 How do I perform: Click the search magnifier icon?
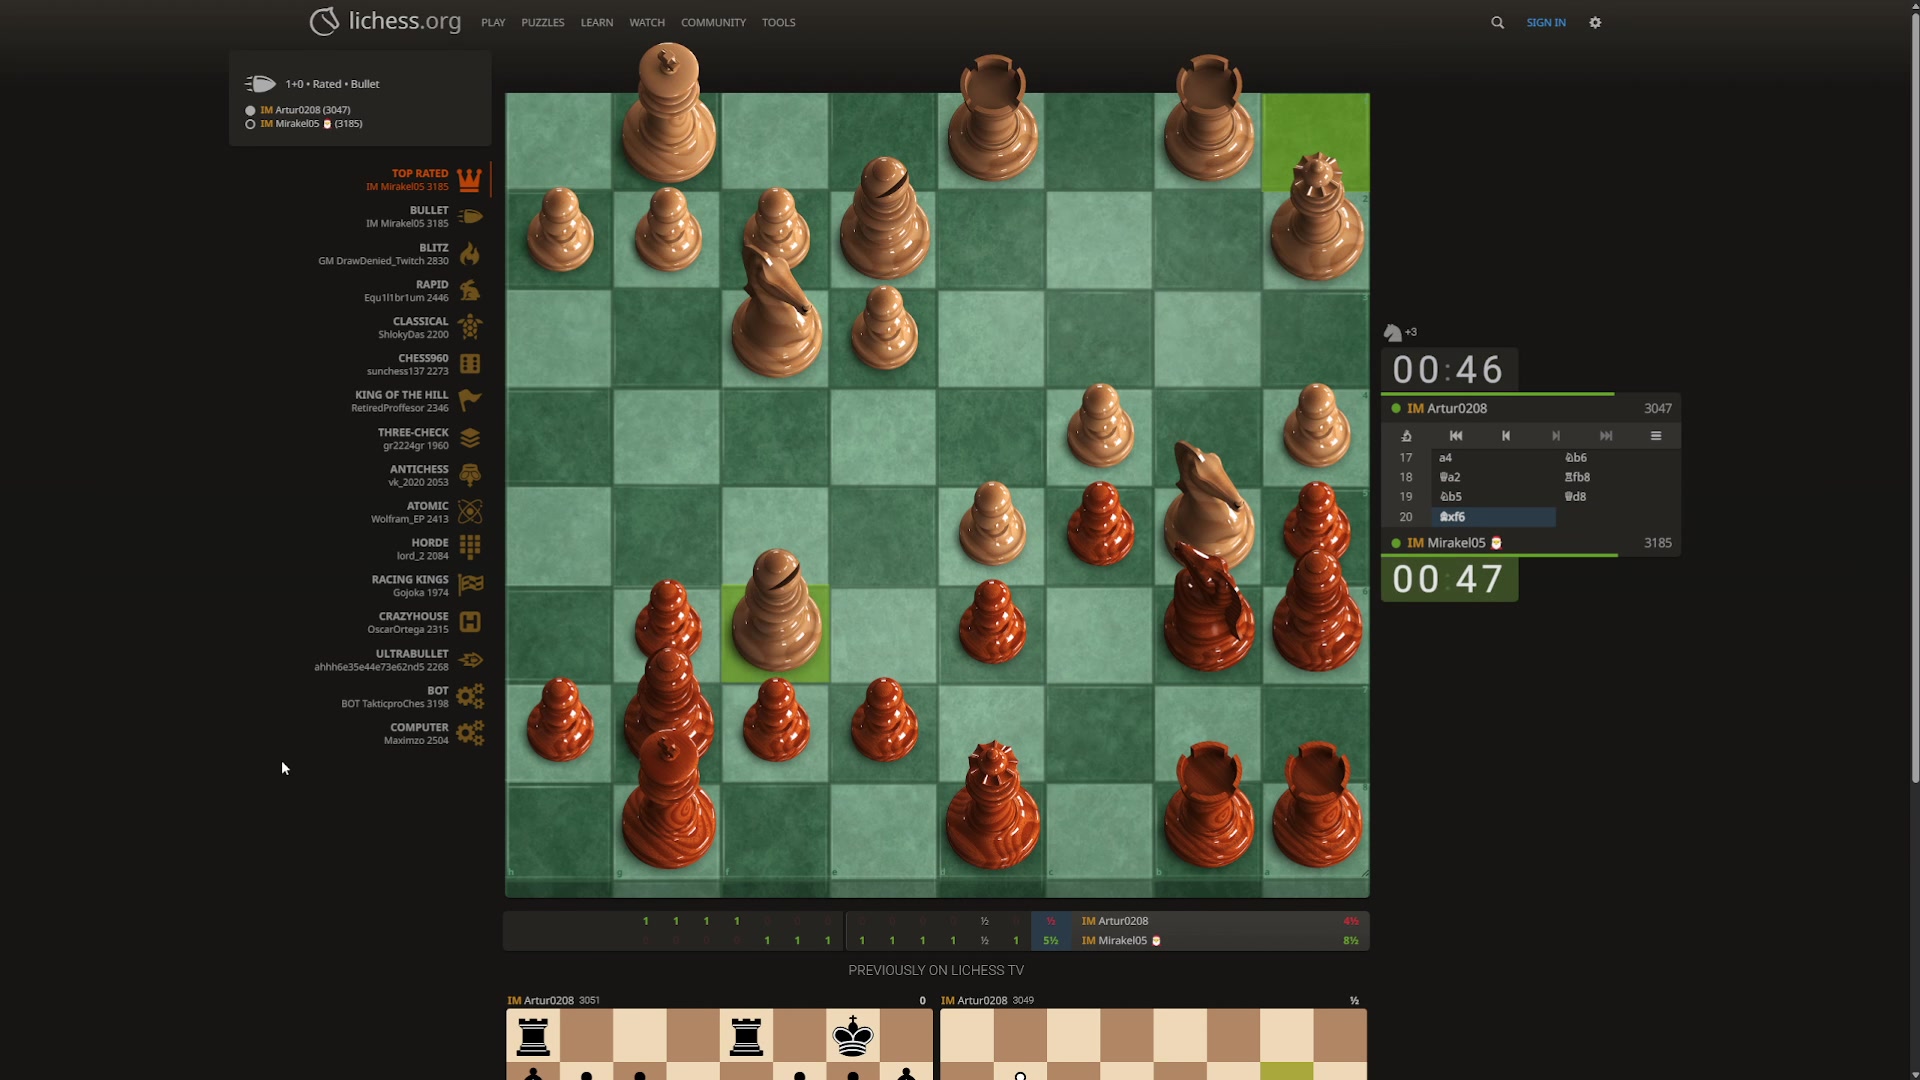[1497, 22]
